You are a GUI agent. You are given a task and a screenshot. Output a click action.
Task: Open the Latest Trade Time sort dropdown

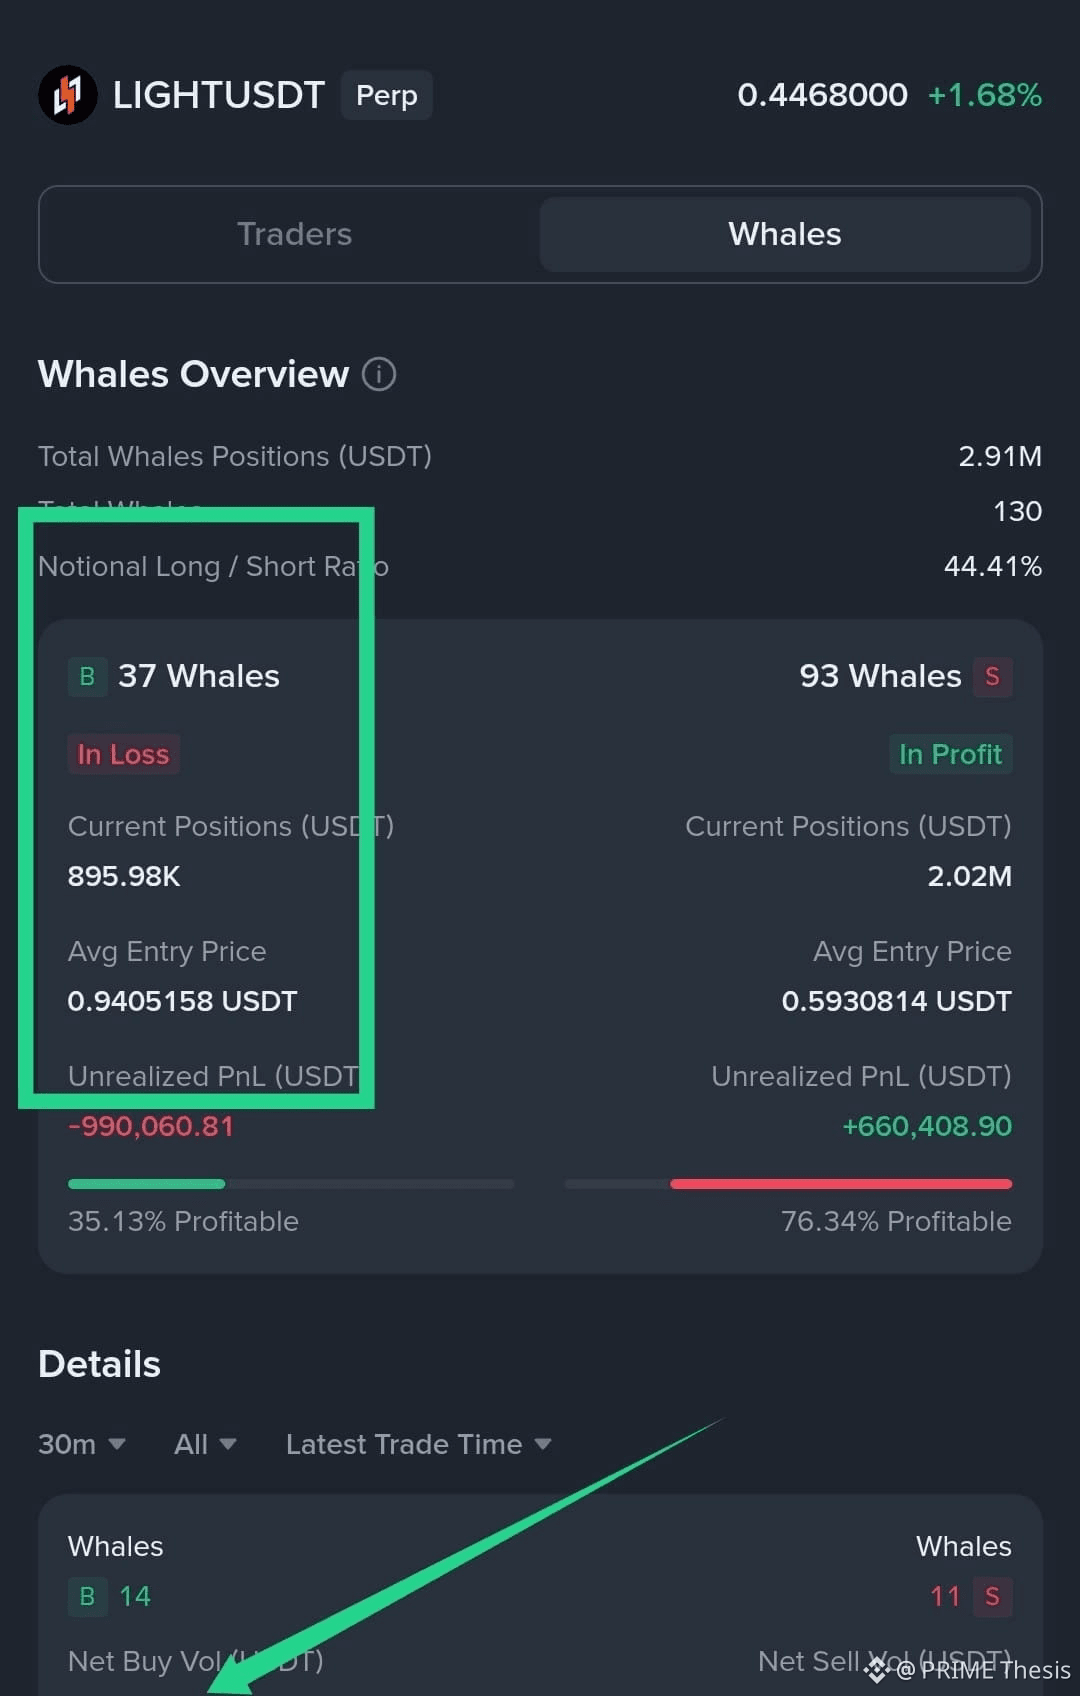click(x=417, y=1443)
